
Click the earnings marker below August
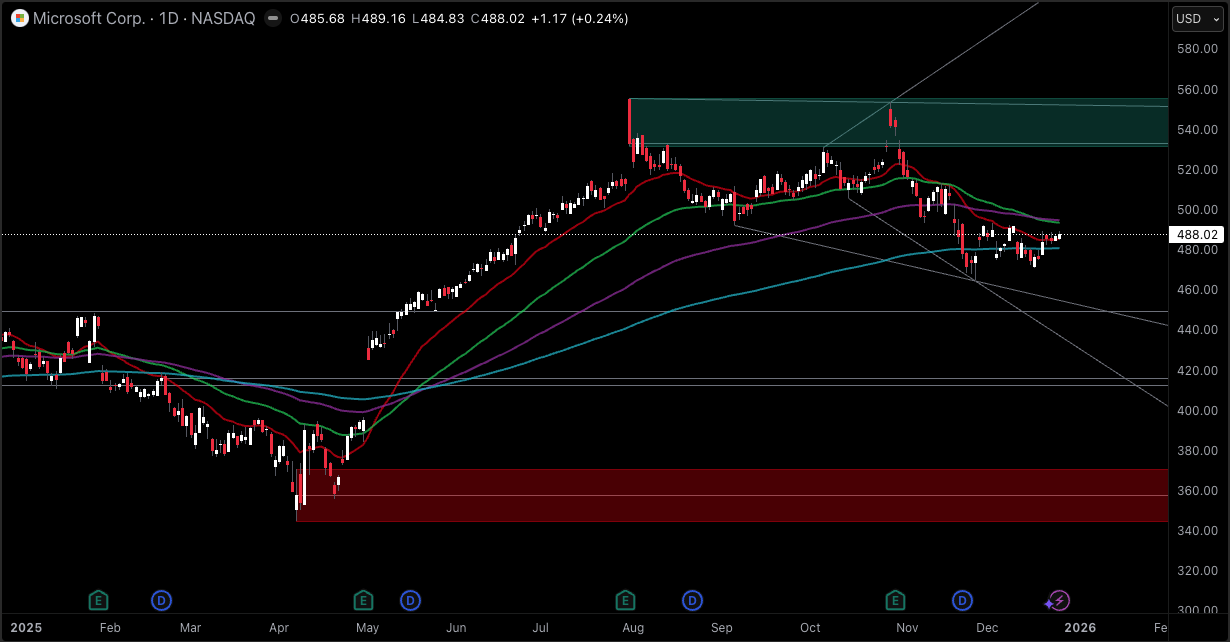(625, 600)
